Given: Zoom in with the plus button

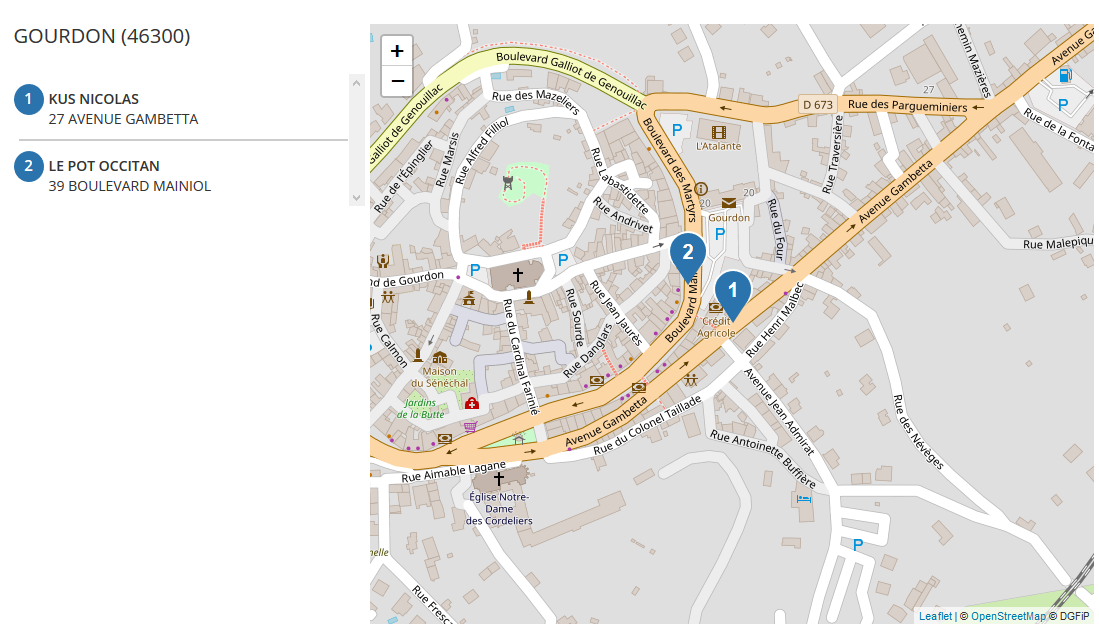Looking at the screenshot, I should pos(397,51).
